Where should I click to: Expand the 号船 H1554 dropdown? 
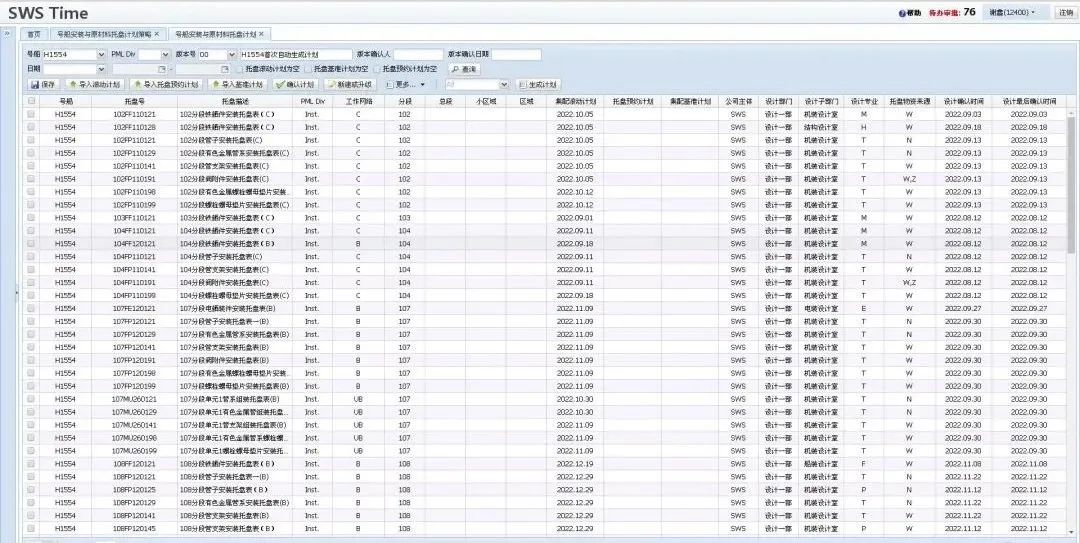[x=102, y=54]
